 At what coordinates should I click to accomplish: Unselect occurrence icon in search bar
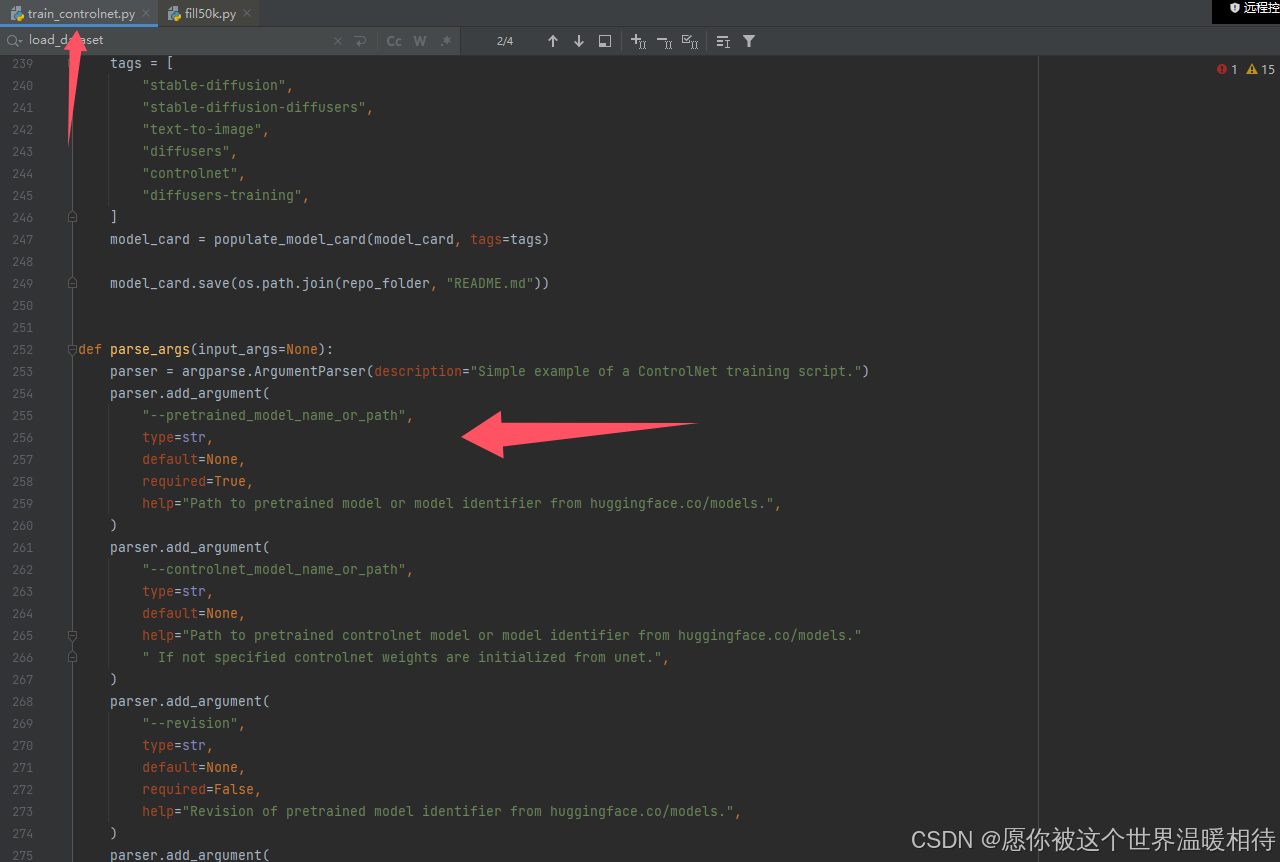664,41
